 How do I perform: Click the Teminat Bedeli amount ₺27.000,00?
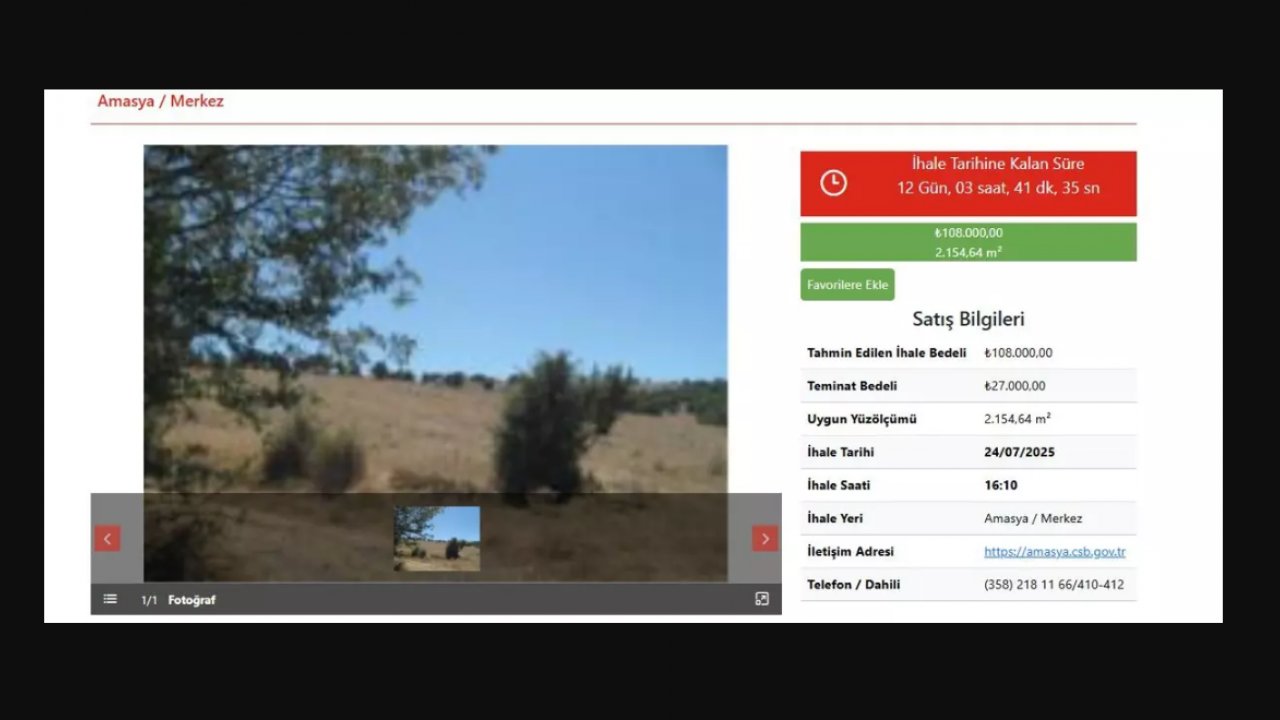click(x=1014, y=386)
